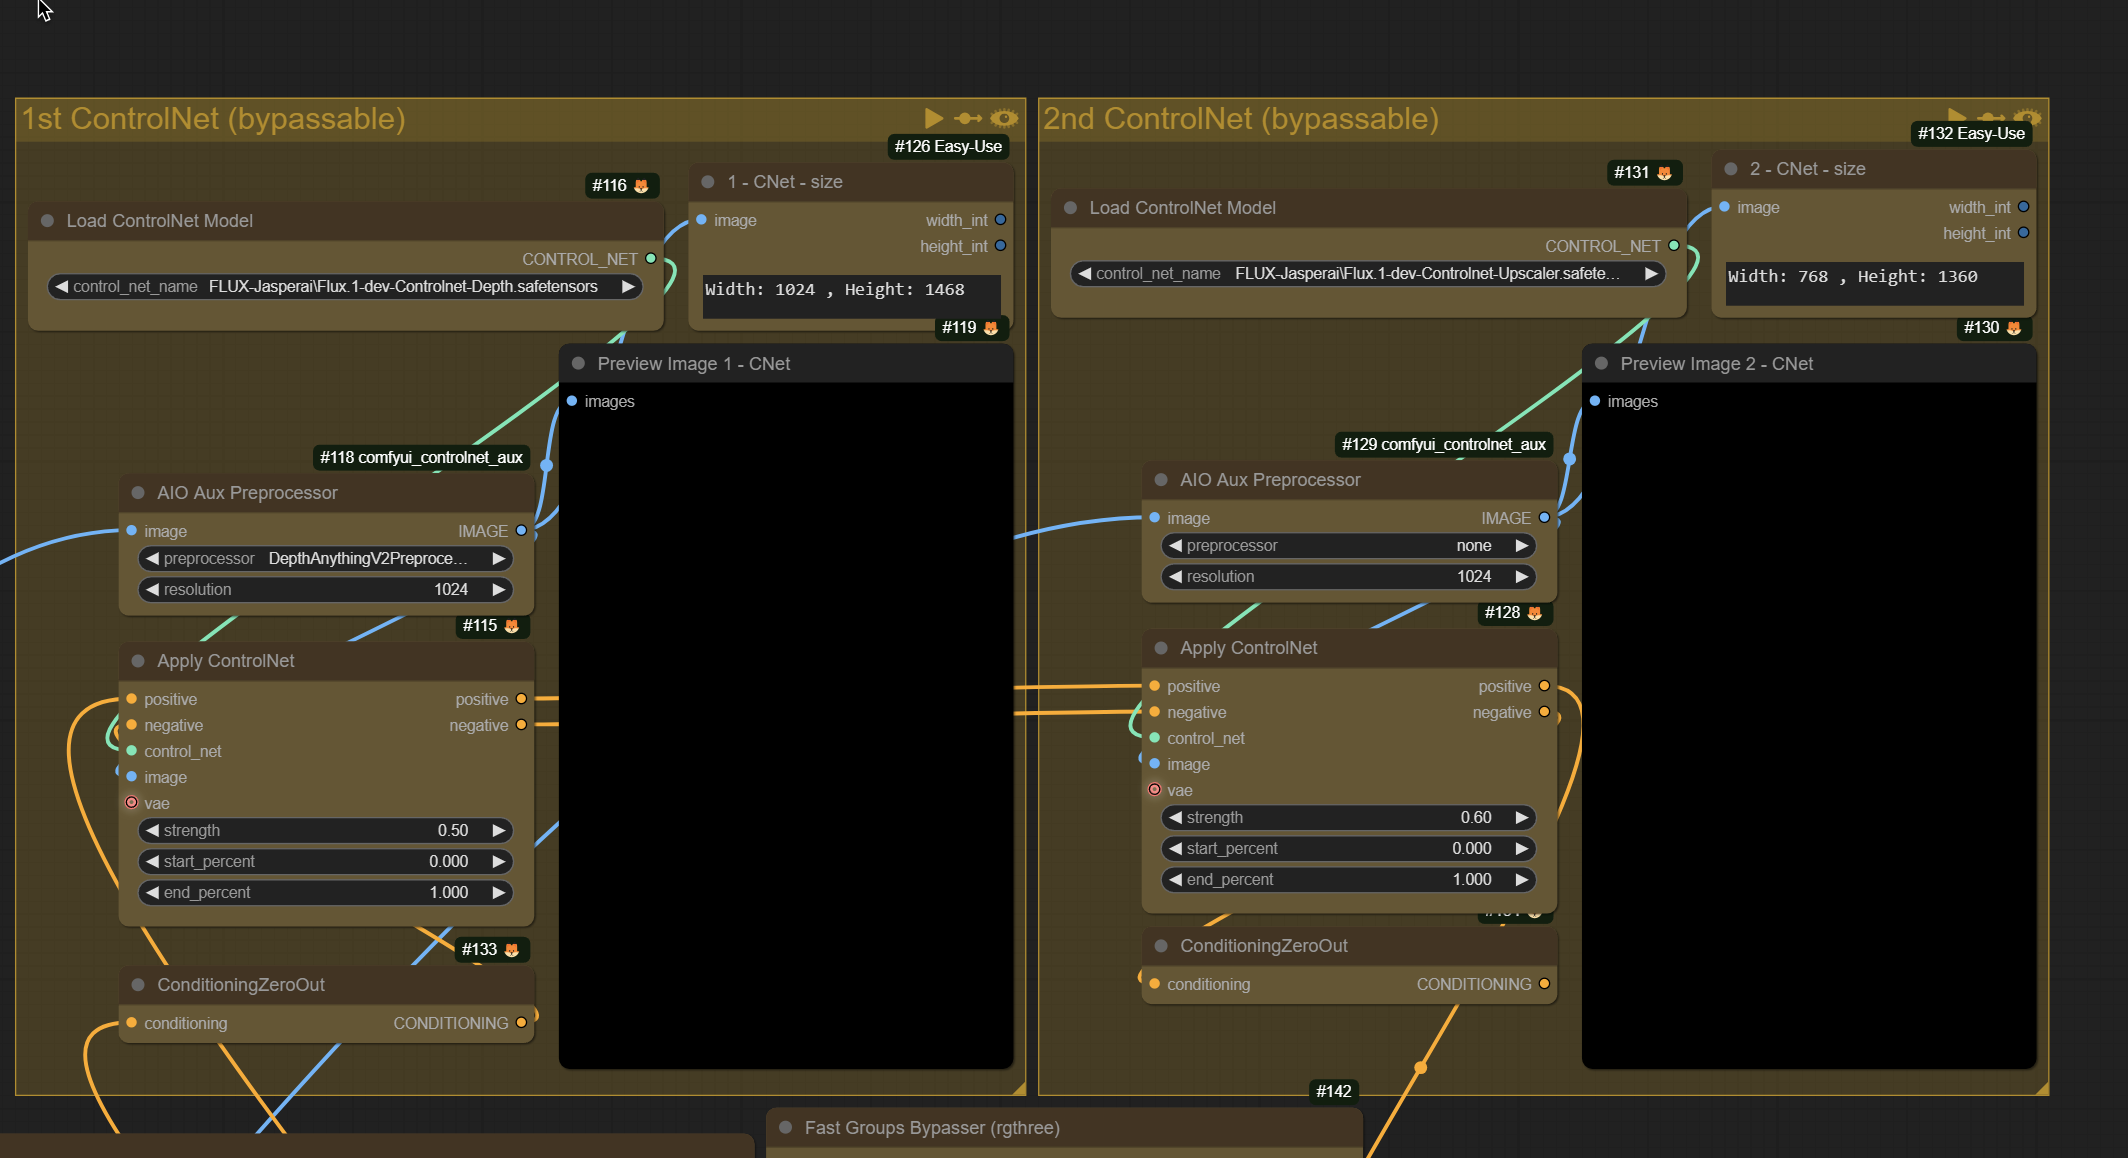The height and width of the screenshot is (1158, 2128).
Task: Click the Fast Groups Bypasser (rgthree) title
Action: [x=932, y=1128]
